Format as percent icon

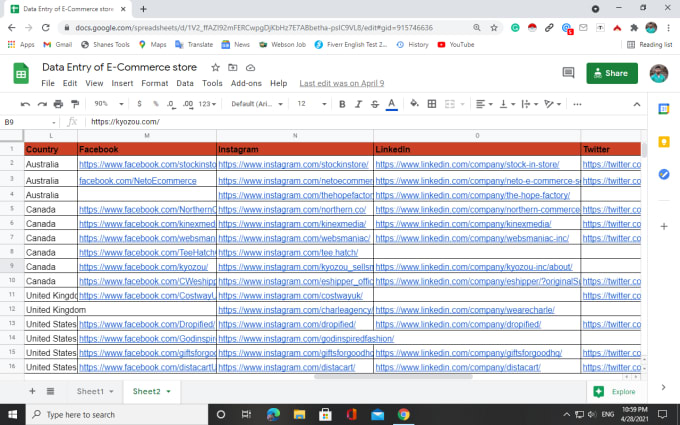(155, 104)
